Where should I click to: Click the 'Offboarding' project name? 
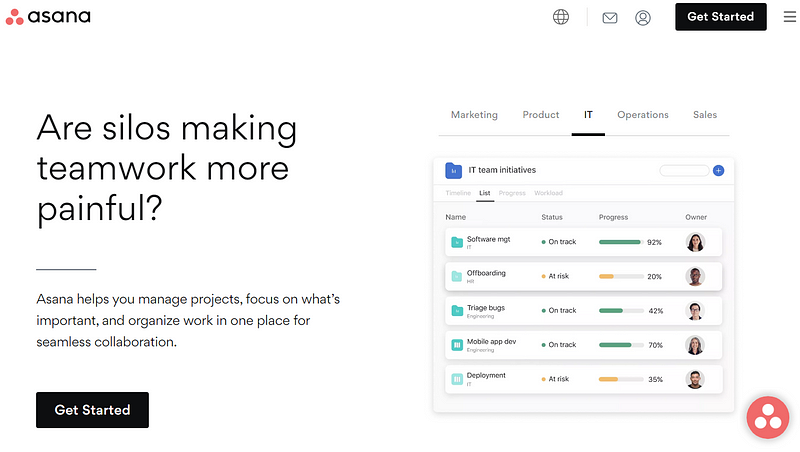pos(486,273)
